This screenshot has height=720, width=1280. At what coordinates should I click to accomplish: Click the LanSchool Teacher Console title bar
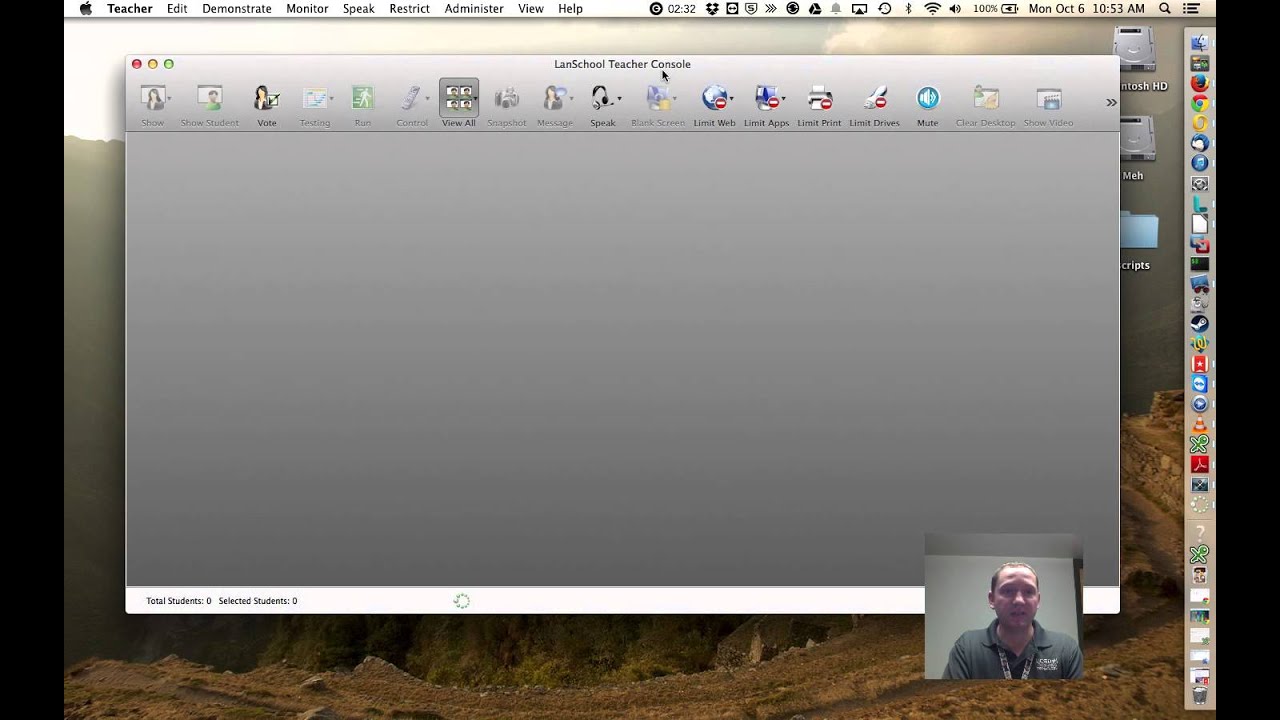[x=622, y=64]
